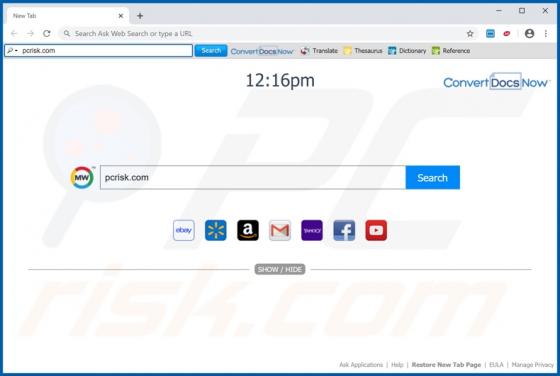Open the Ask Applications footer link
The image size is (560, 376).
coord(361,365)
